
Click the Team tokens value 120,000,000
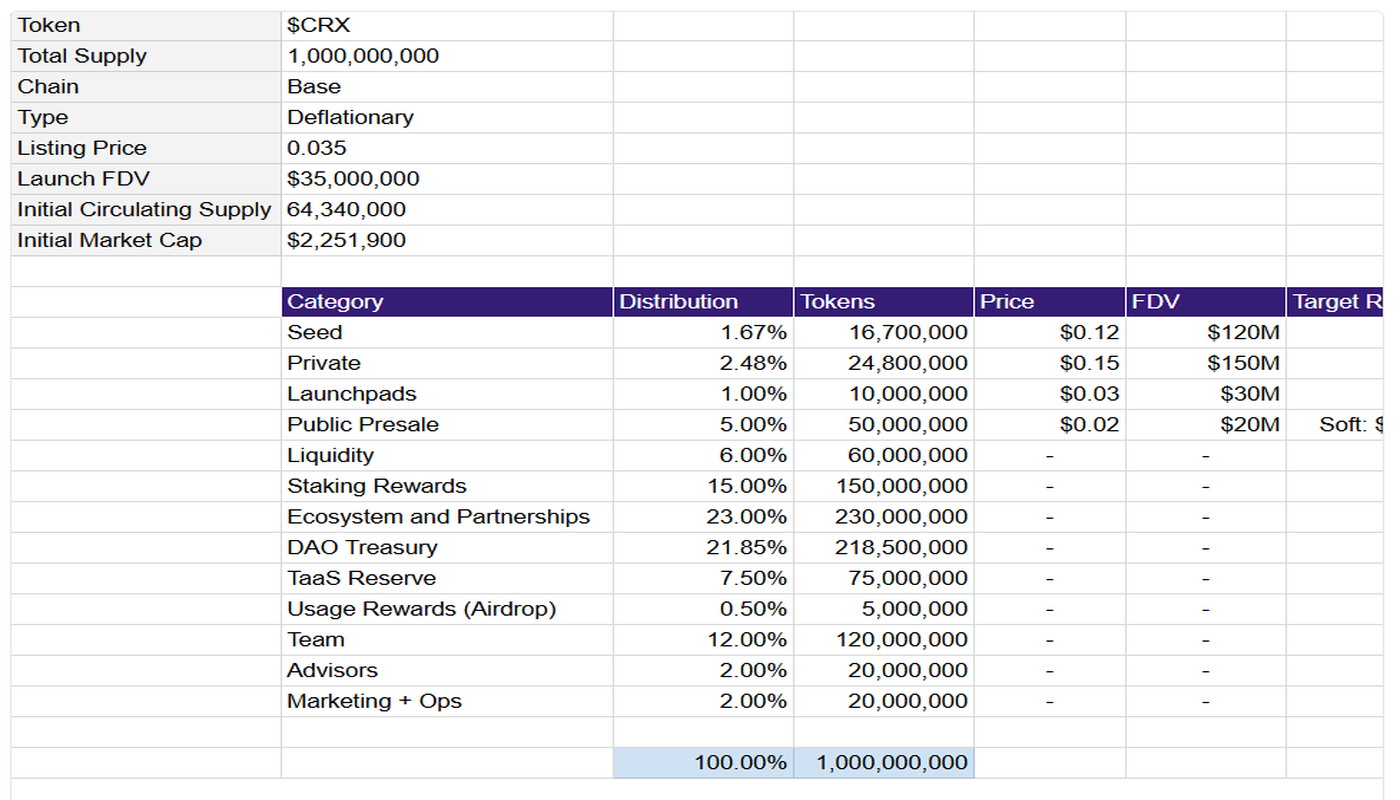884,640
